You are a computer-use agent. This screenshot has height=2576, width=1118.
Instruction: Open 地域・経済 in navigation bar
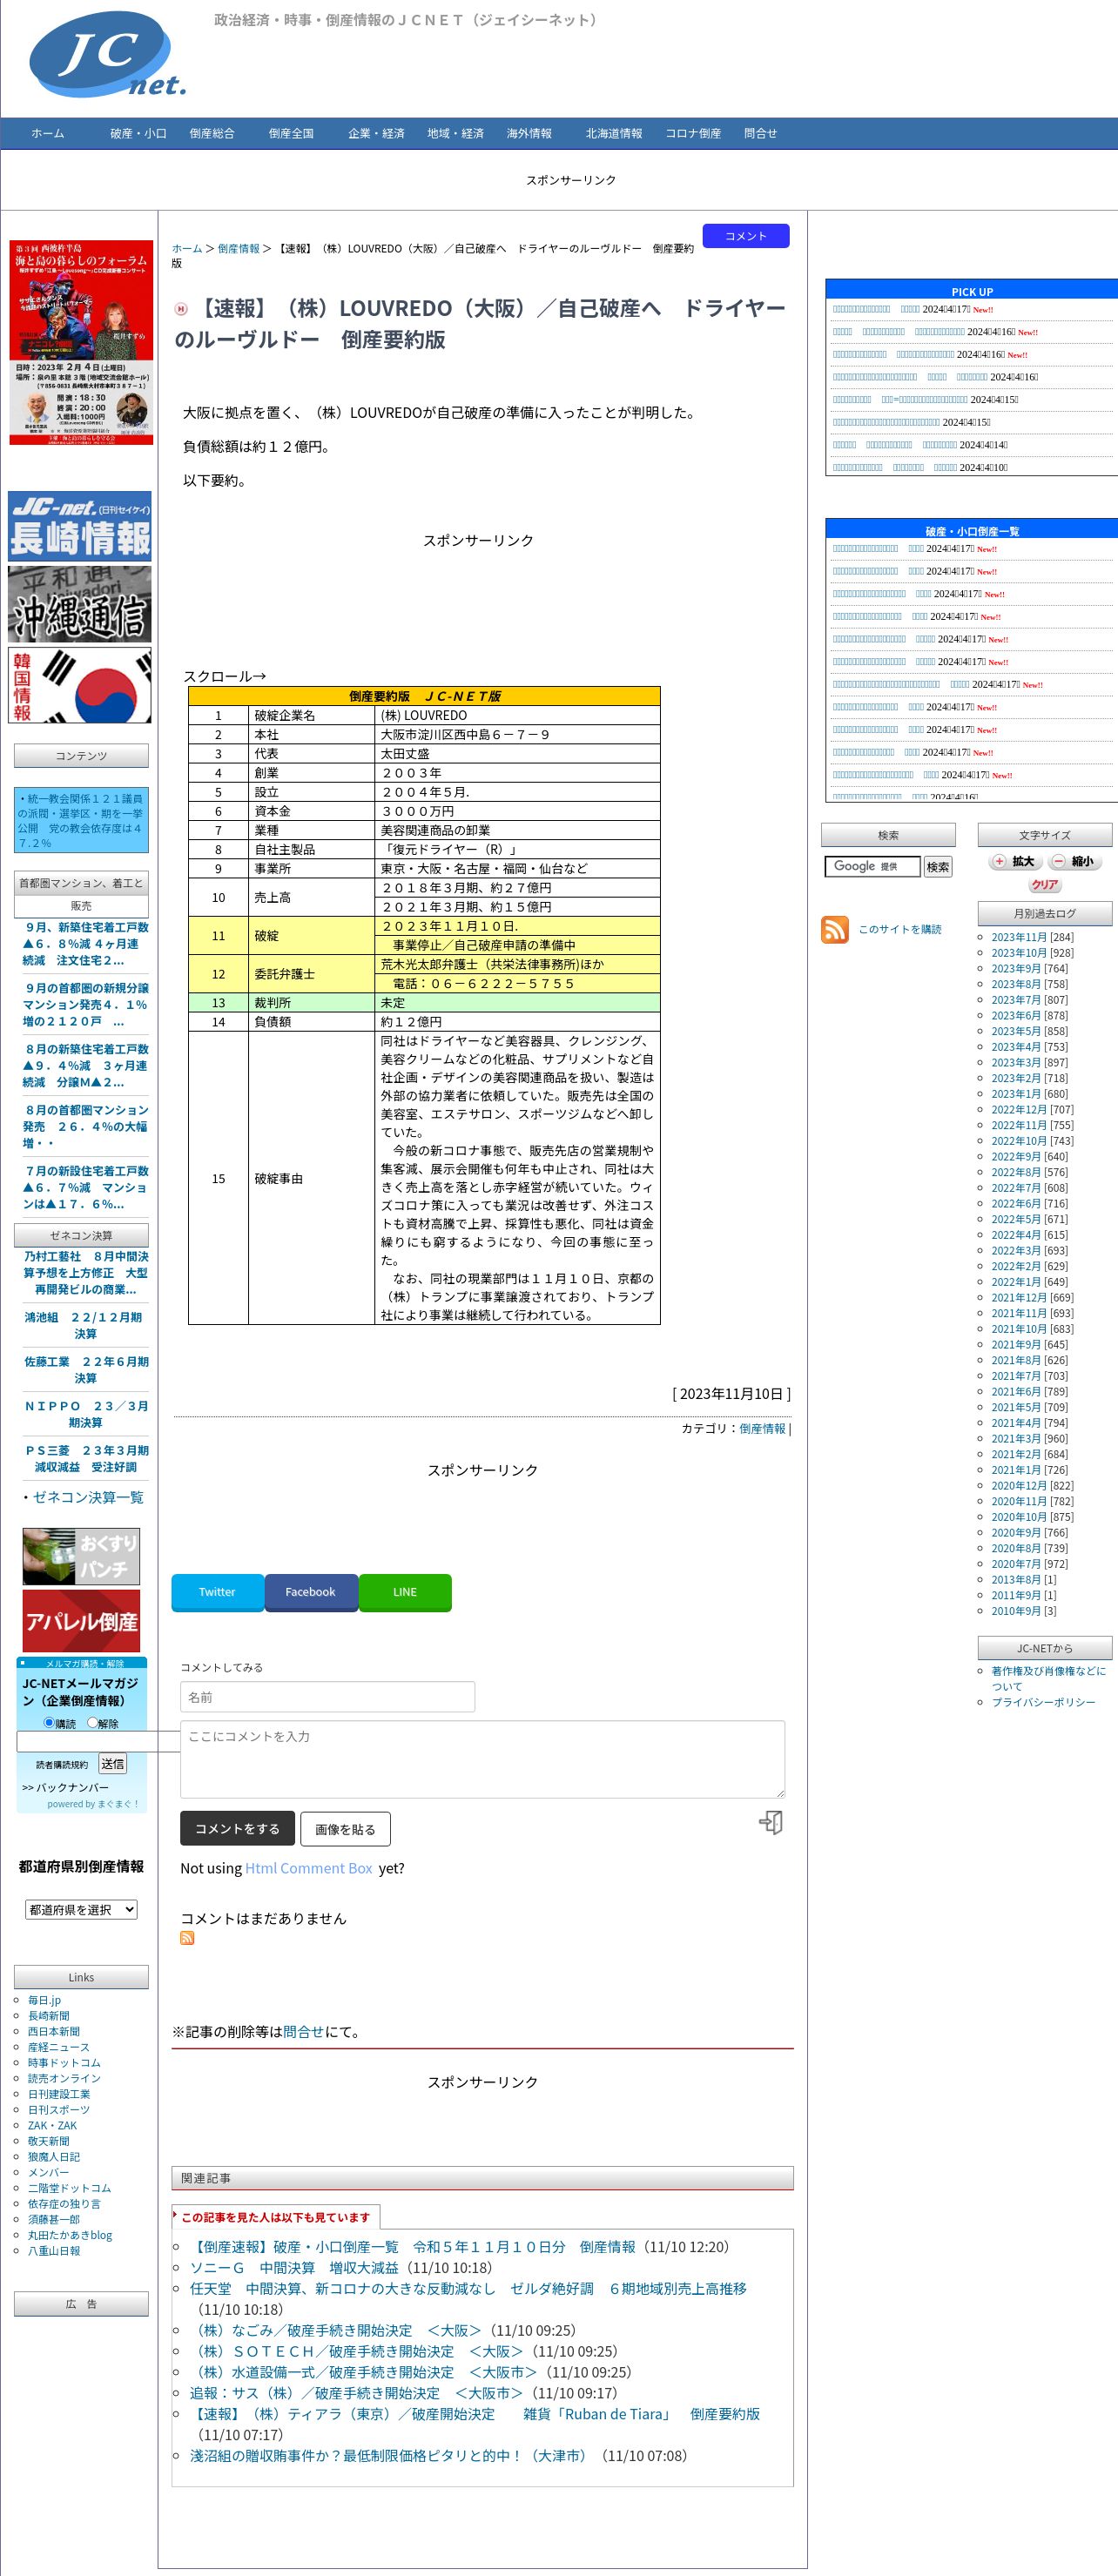[455, 133]
